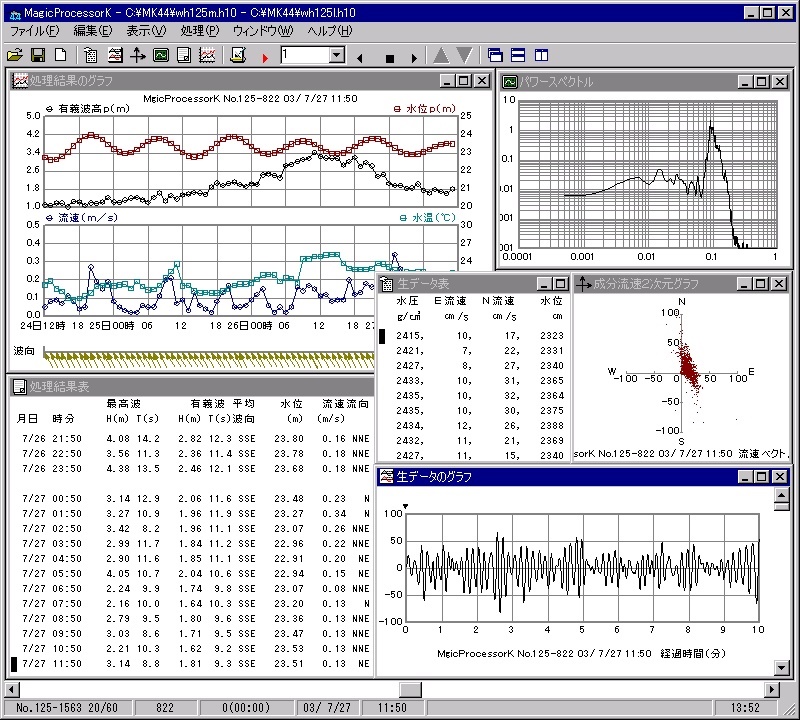Click the yellow processing icon with pencil
The image size is (800, 720).
[x=238, y=55]
